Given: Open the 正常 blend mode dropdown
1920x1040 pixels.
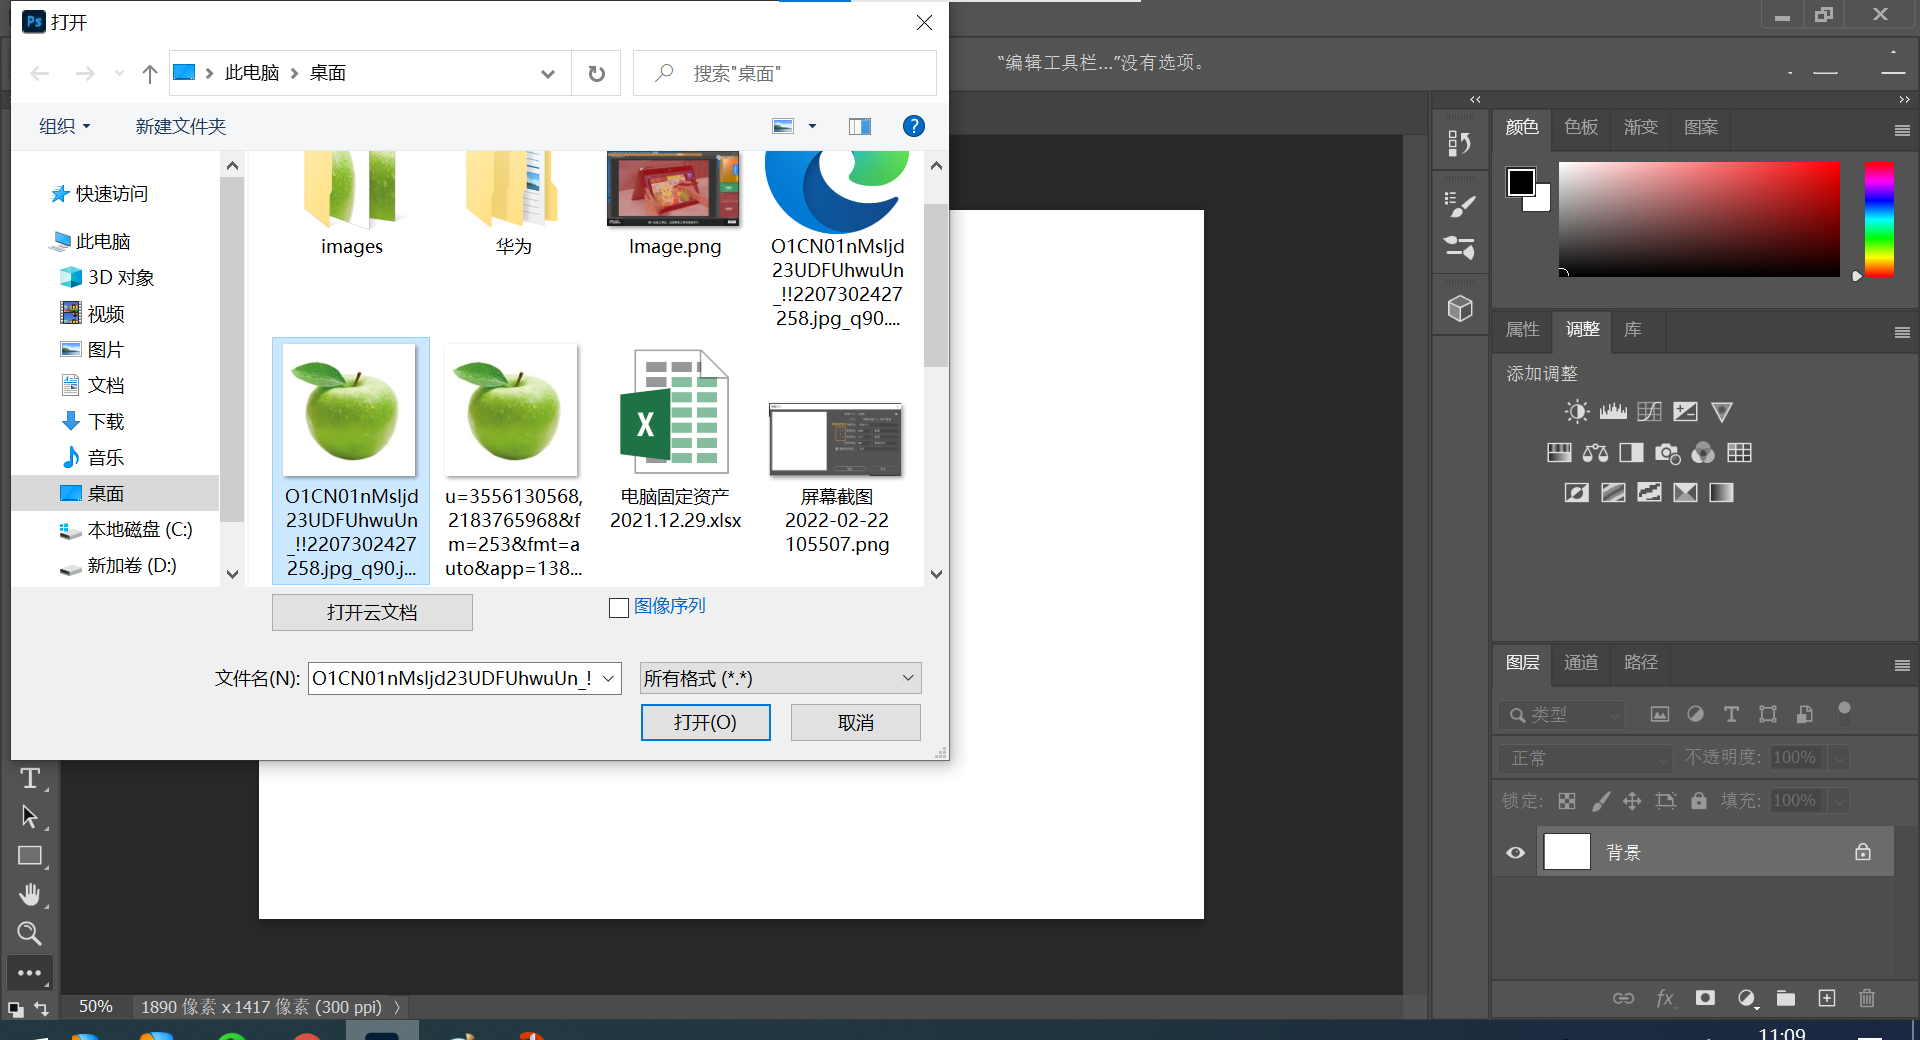Looking at the screenshot, I should point(1586,758).
